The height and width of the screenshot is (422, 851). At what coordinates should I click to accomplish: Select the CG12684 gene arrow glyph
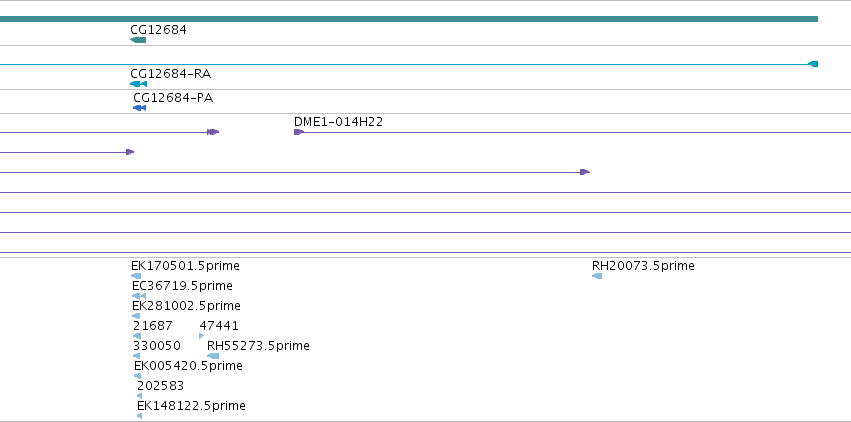[x=138, y=40]
